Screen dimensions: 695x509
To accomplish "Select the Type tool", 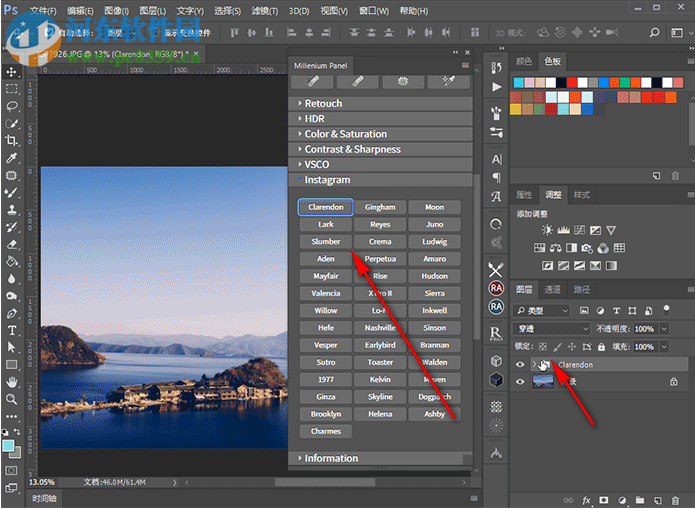I will coord(12,329).
